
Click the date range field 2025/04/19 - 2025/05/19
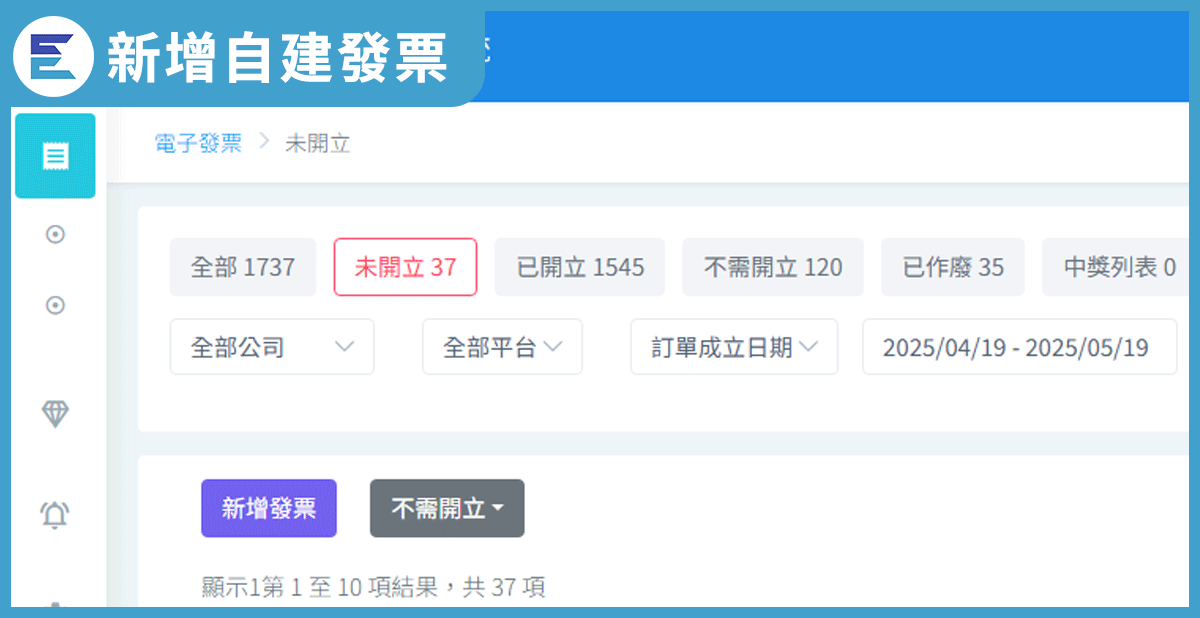coord(1019,347)
